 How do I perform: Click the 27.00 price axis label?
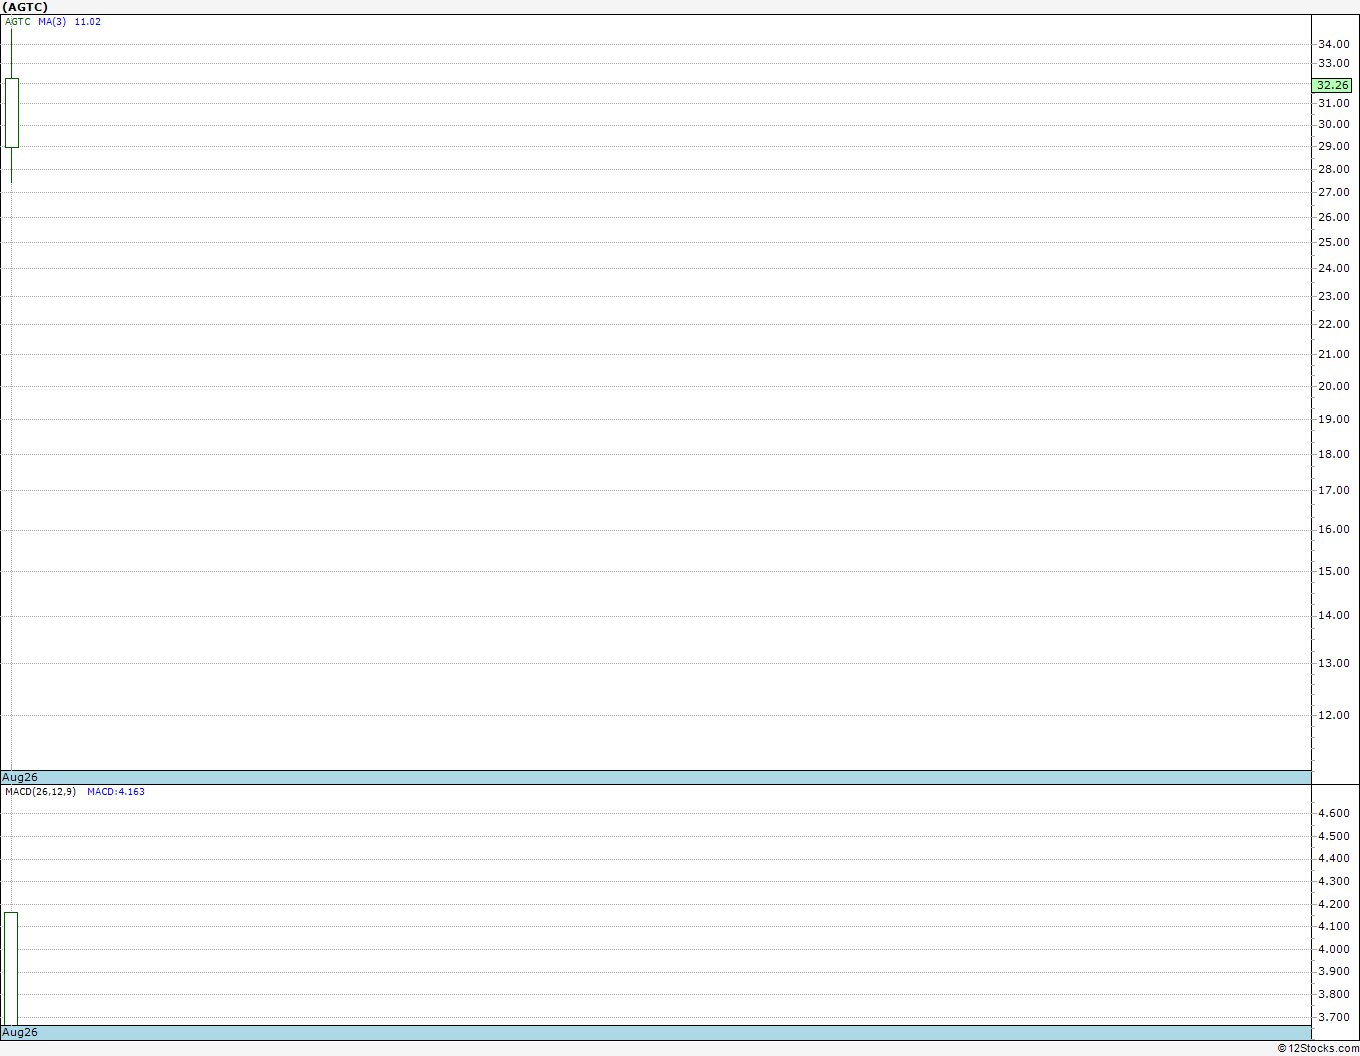coord(1333,192)
